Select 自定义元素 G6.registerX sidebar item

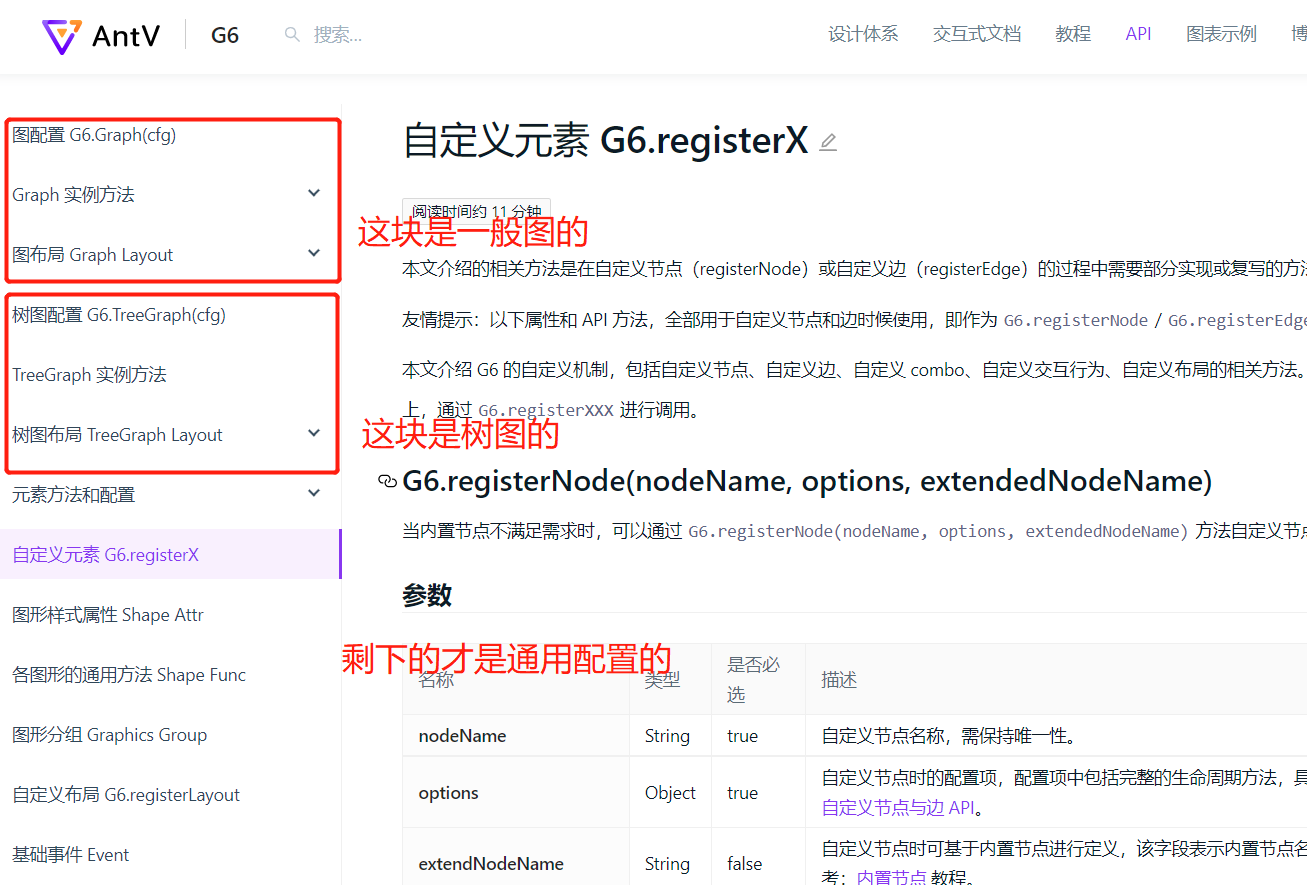170,554
